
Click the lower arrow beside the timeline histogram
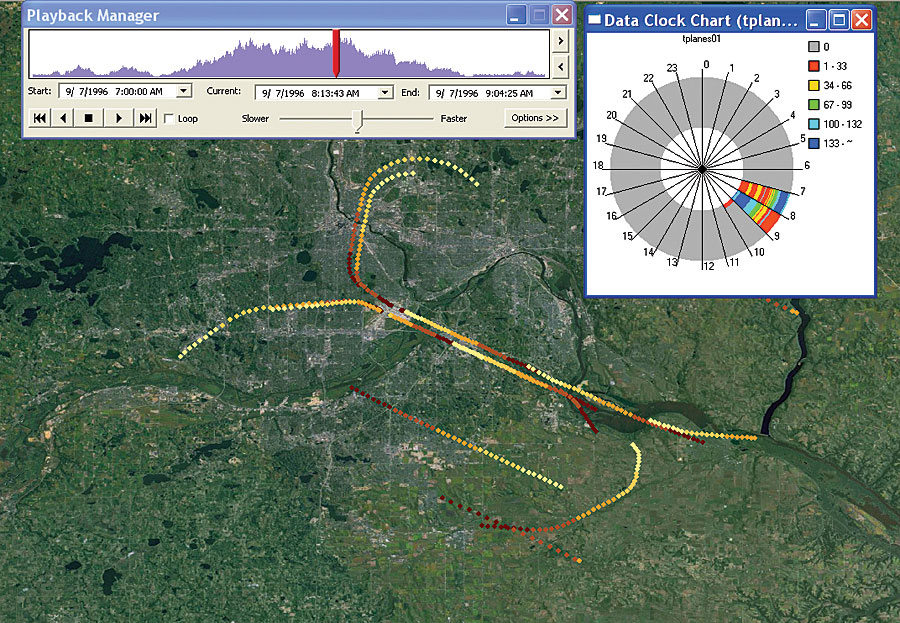560,66
